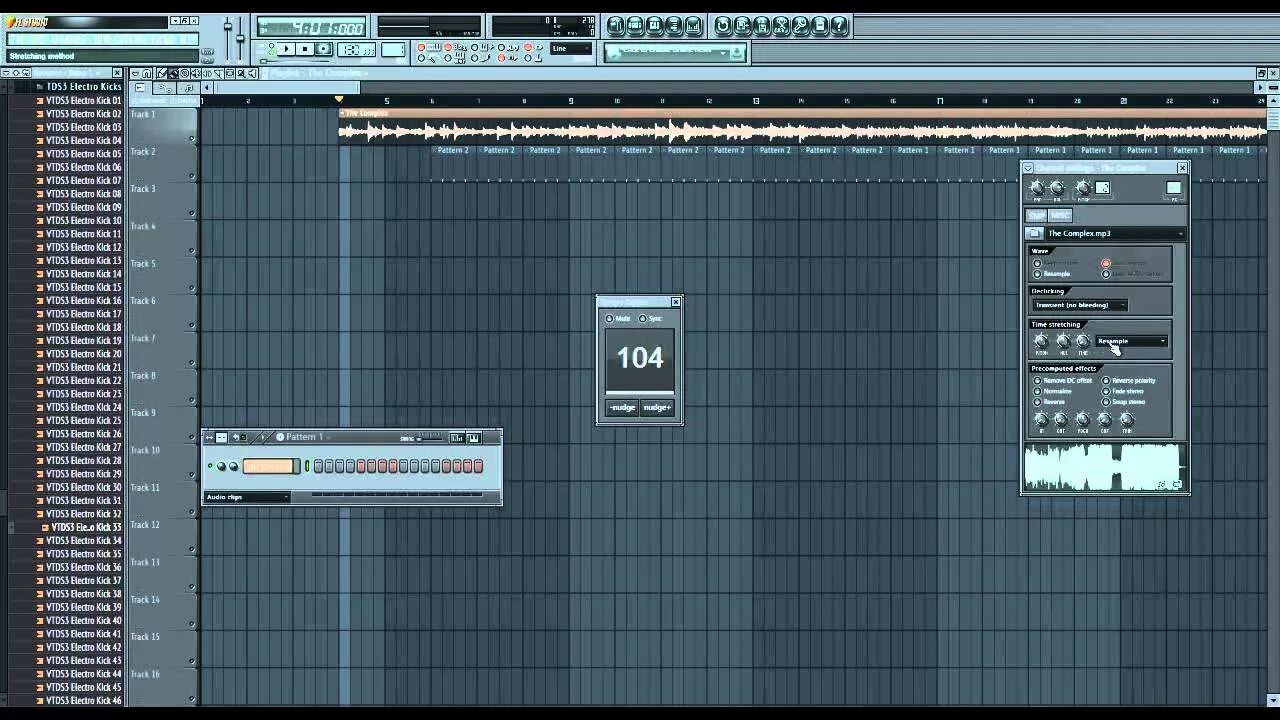Open the Audio clips channel filter dropdown
Image resolution: width=1280 pixels, height=720 pixels.
pos(247,497)
